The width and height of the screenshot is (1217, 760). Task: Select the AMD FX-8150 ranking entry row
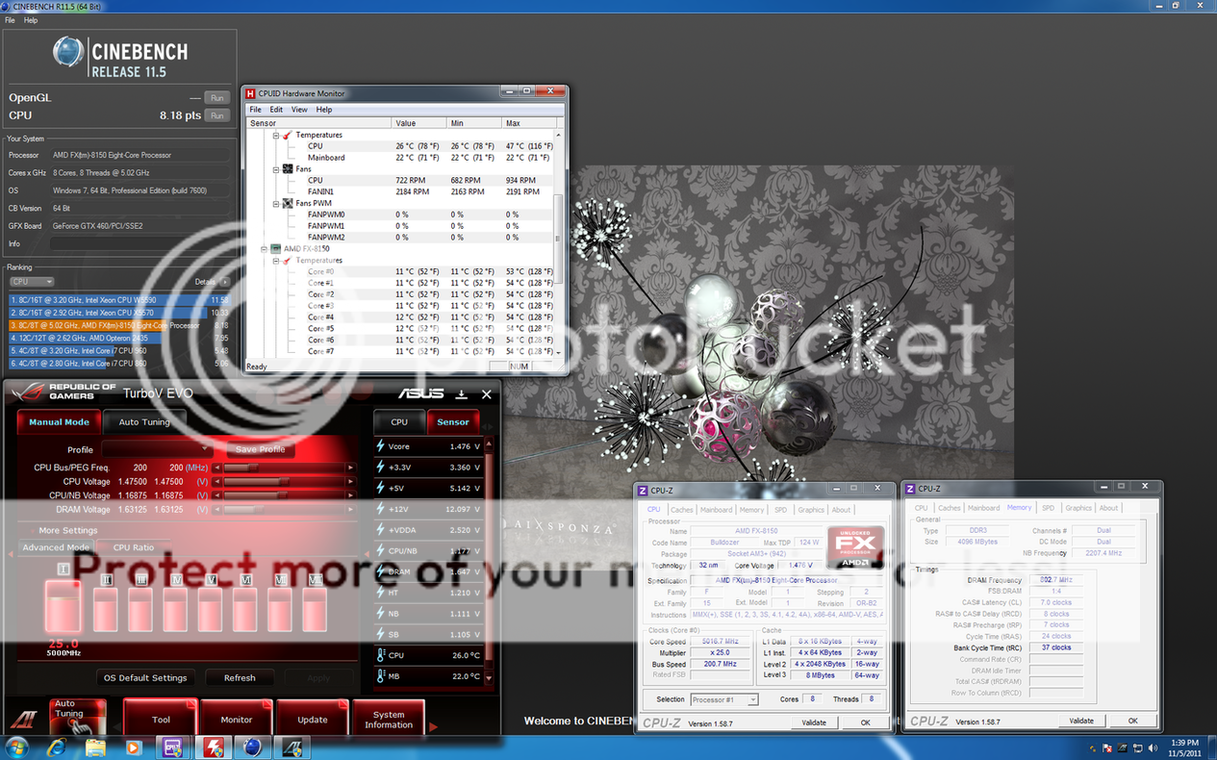pos(119,325)
